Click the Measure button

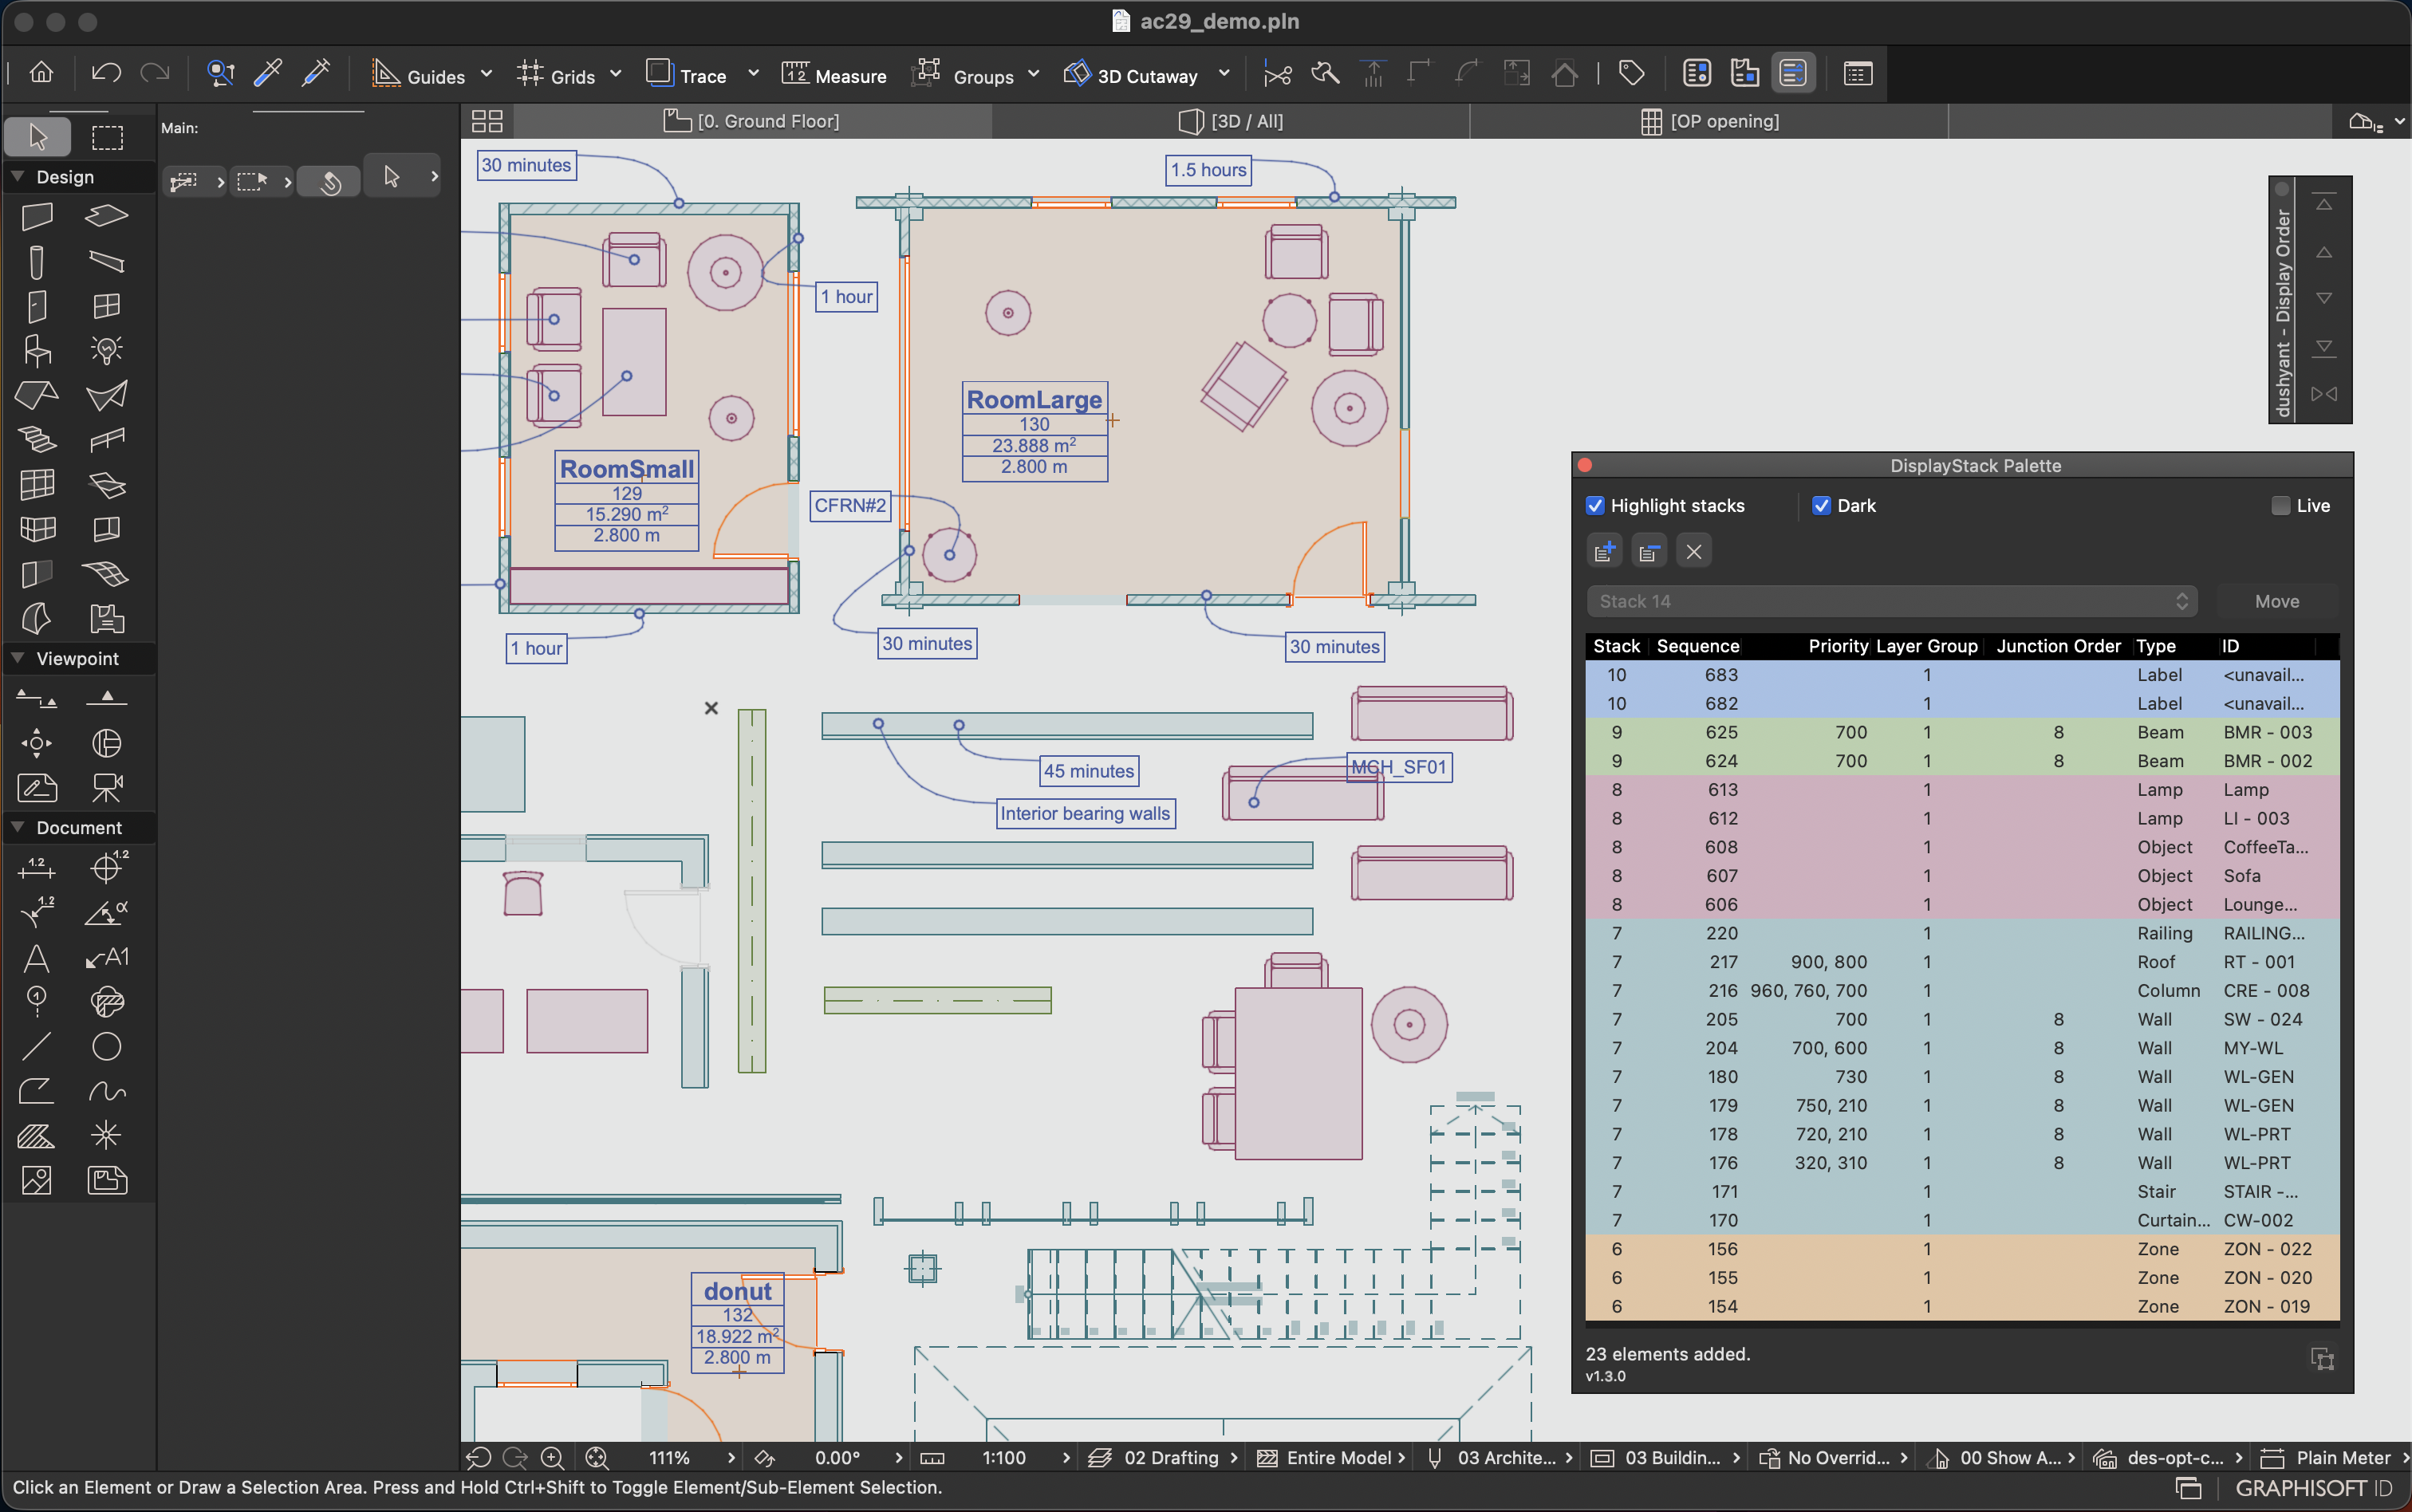(834, 75)
